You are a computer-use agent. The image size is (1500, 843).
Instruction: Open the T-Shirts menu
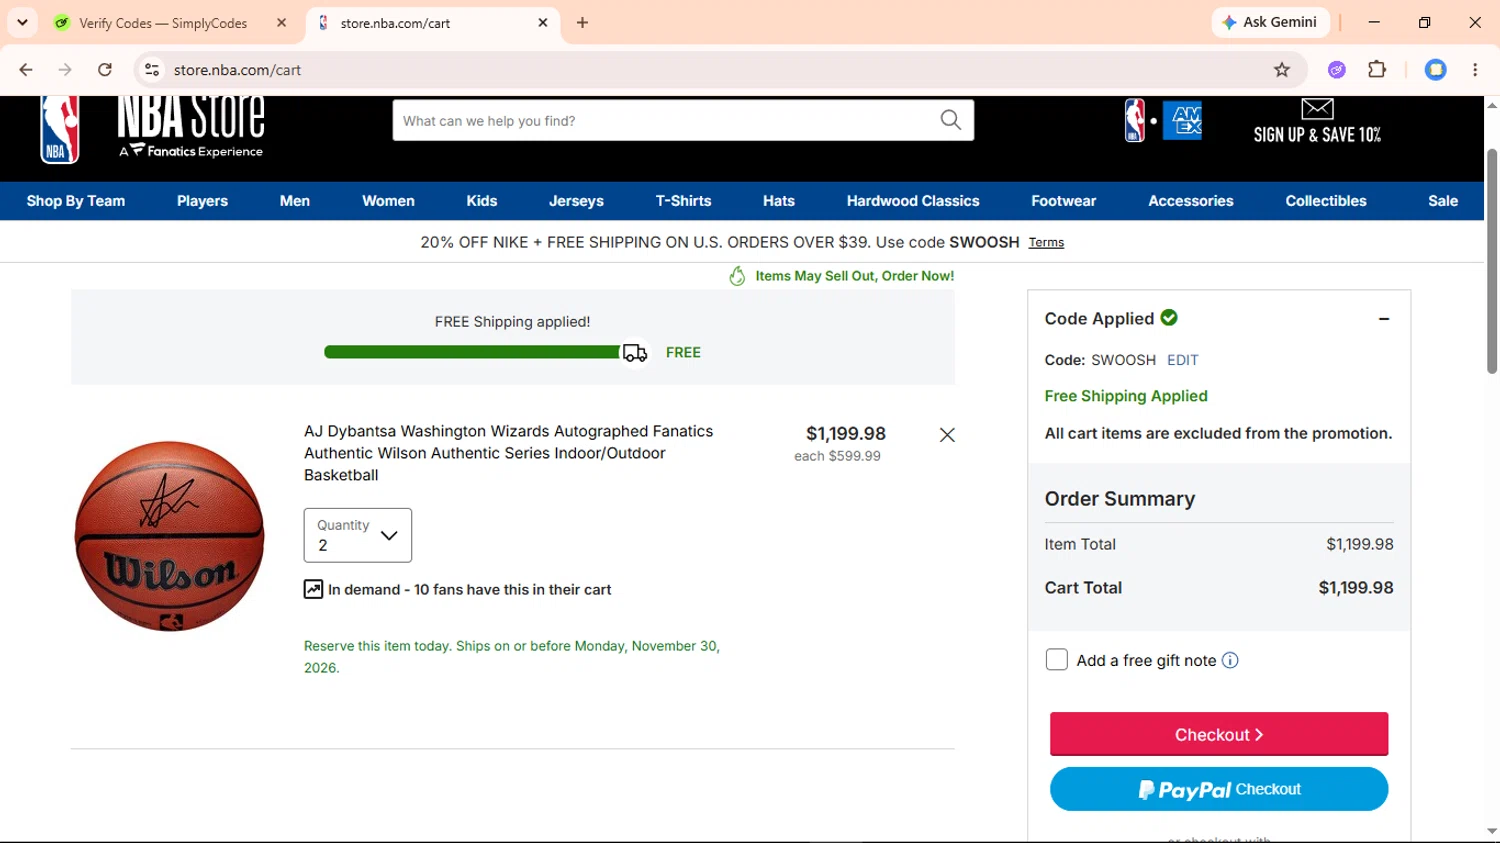[684, 201]
